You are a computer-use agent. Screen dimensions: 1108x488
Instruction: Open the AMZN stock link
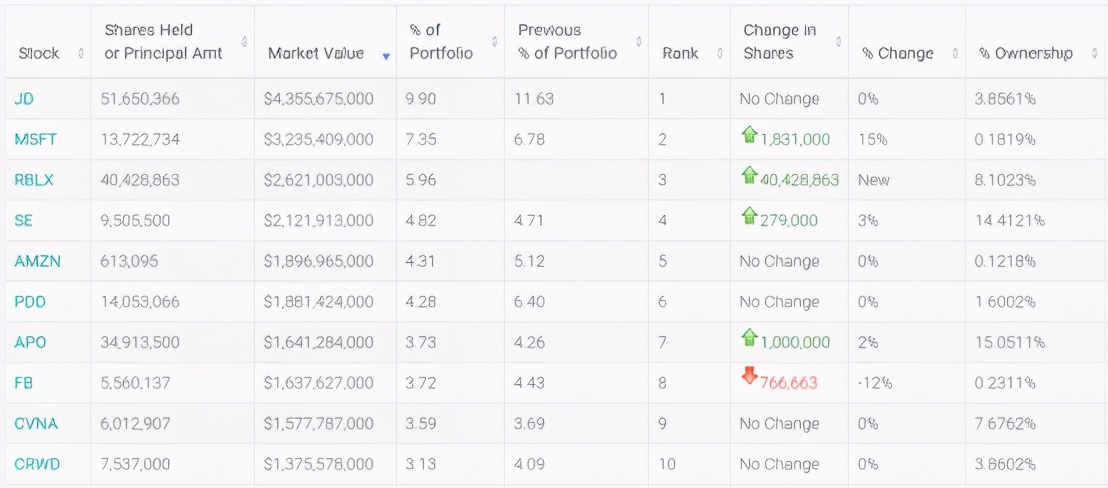[37, 261]
